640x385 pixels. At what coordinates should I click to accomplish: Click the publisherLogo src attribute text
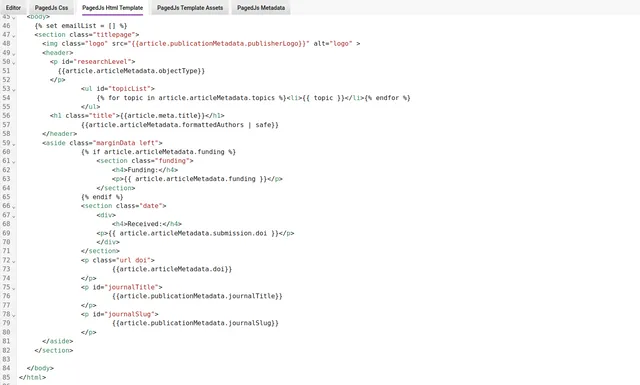click(x=220, y=43)
